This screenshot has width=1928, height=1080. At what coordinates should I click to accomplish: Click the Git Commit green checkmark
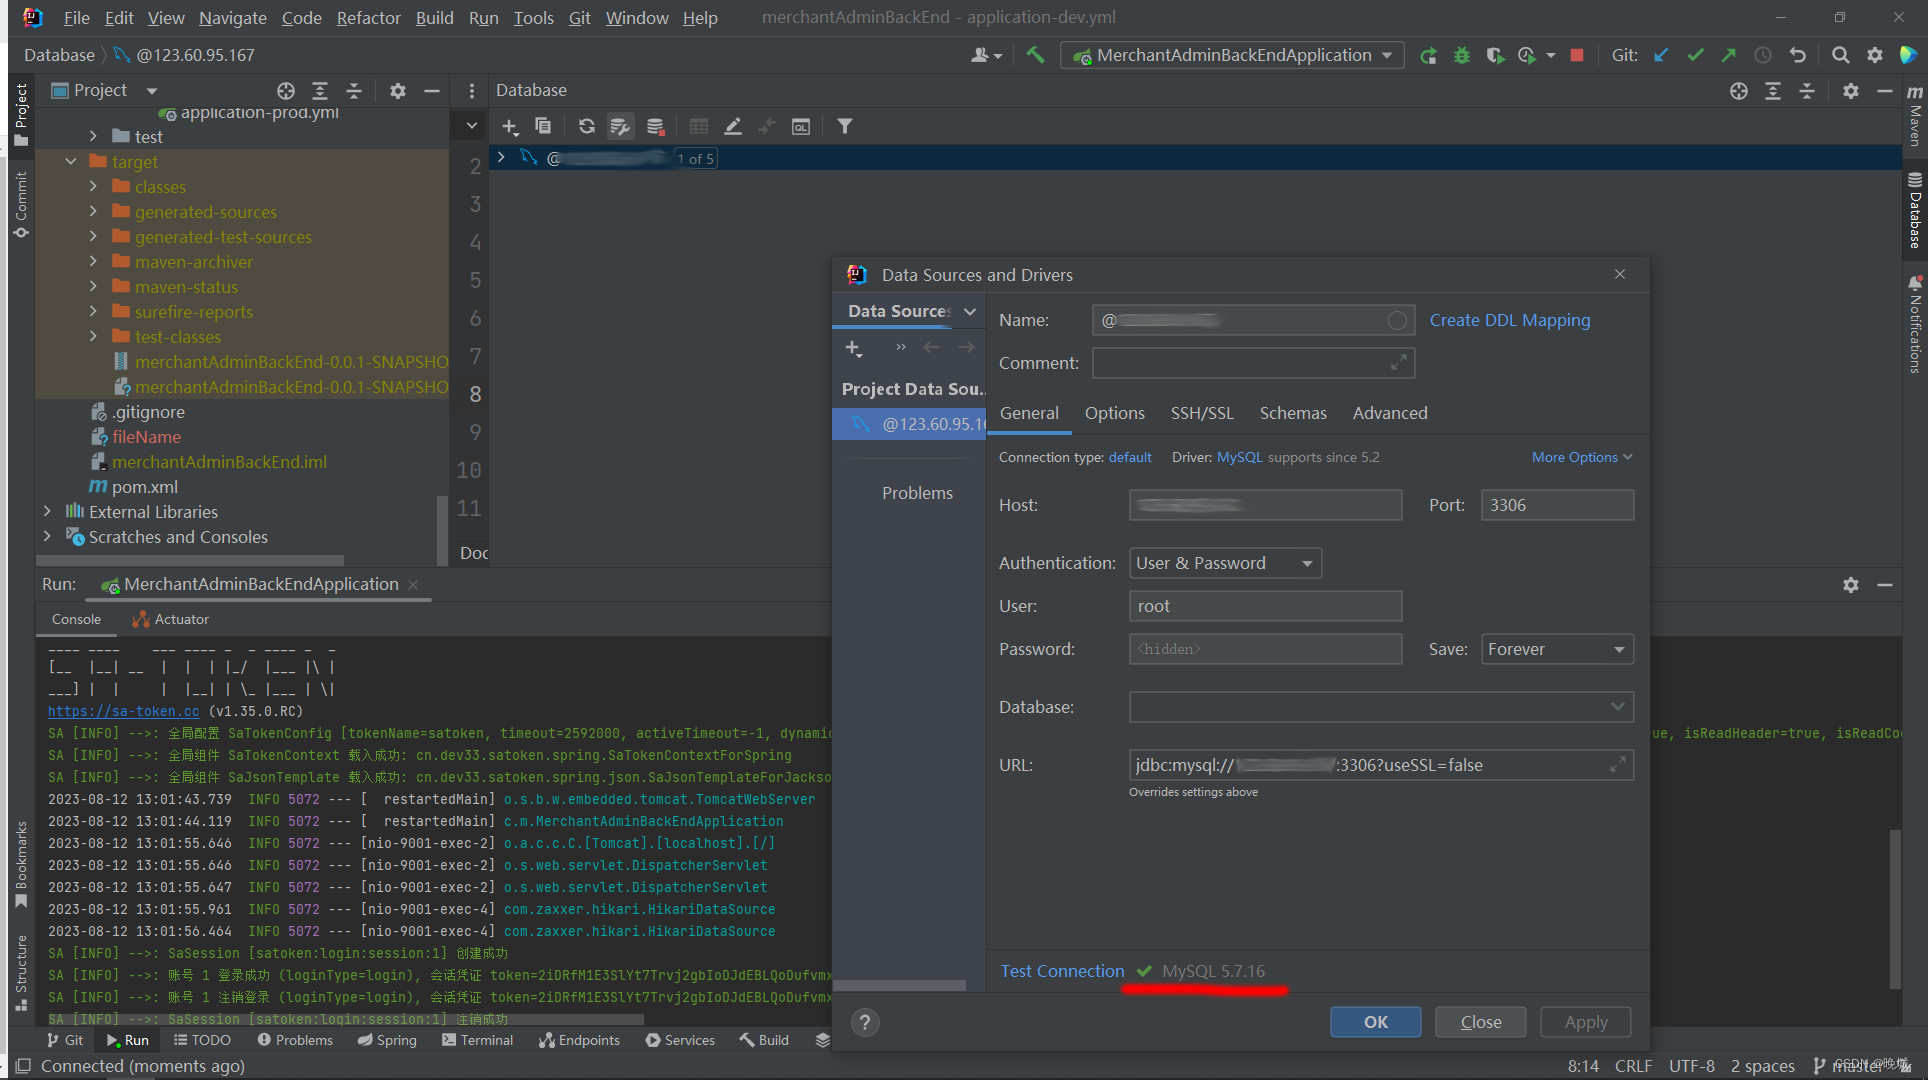(x=1695, y=55)
